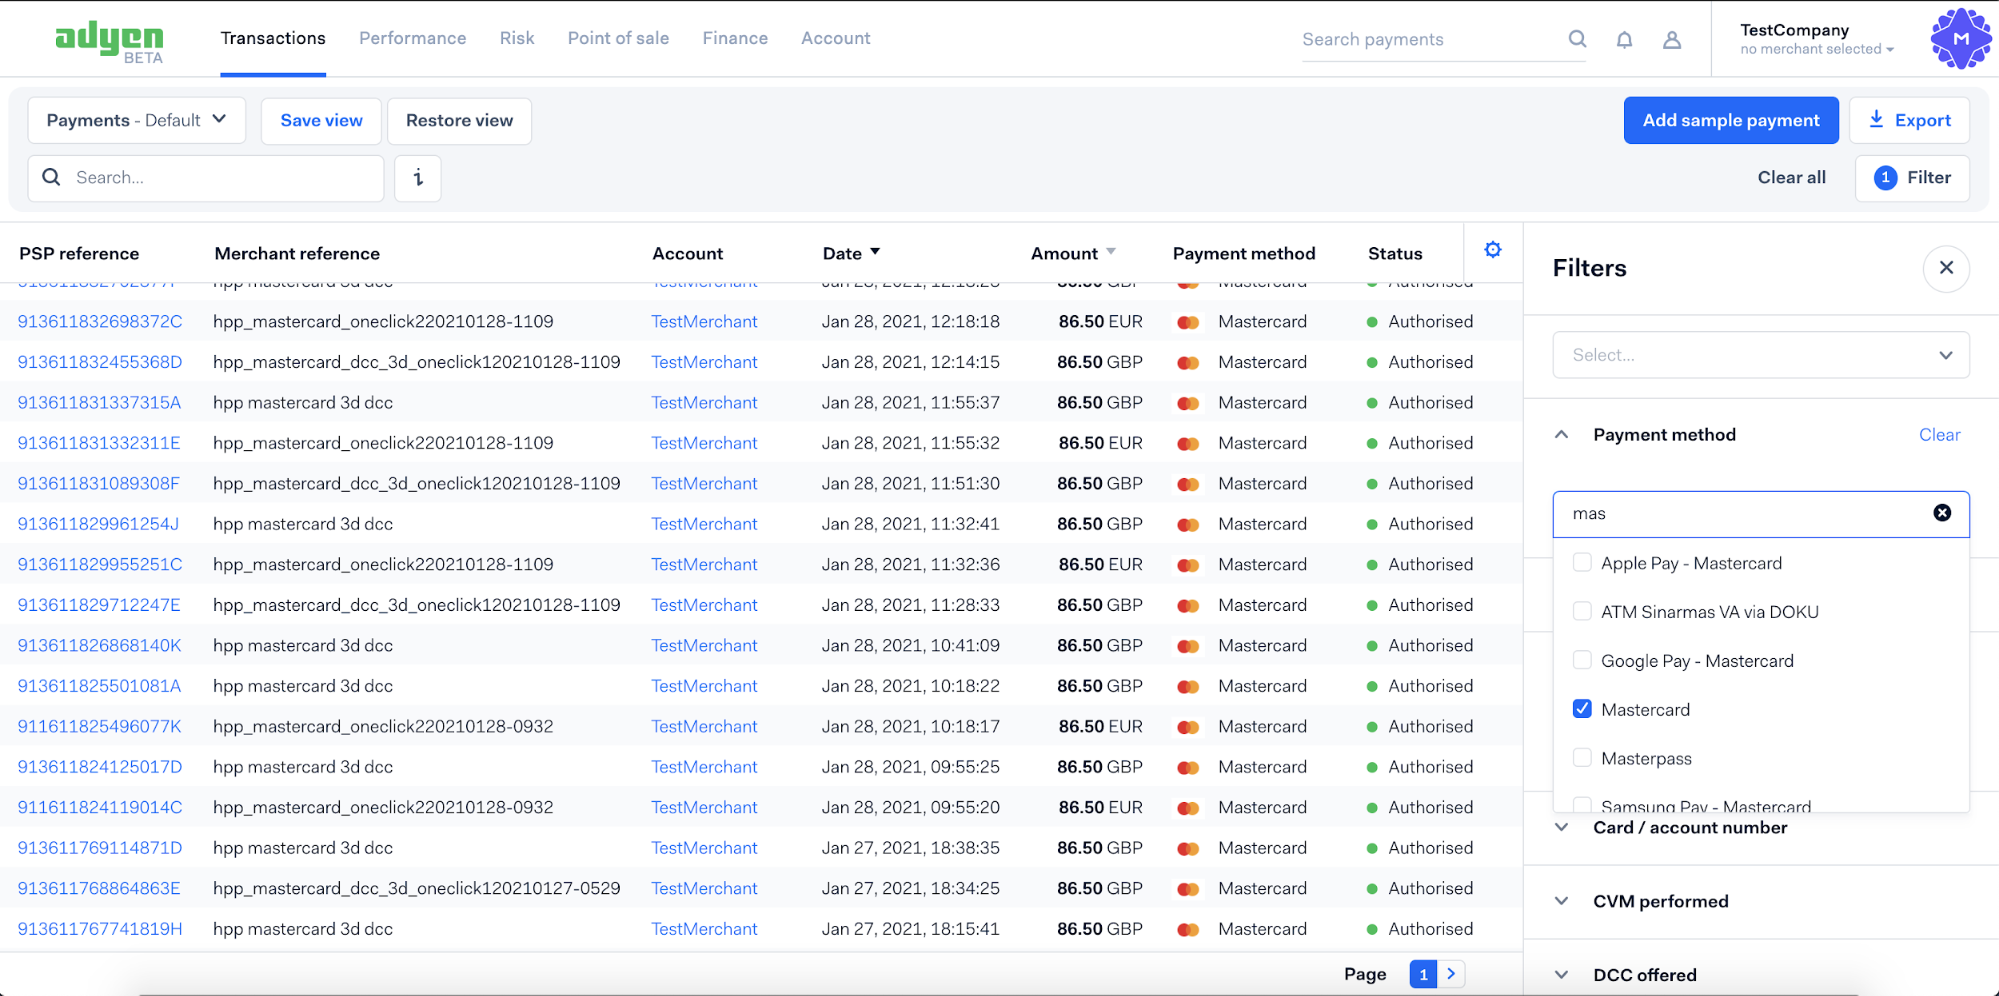Click merchant reference hpp_mastercard_dcc_3d_oneclick120210127-0529
1999x996 pixels.
point(416,889)
